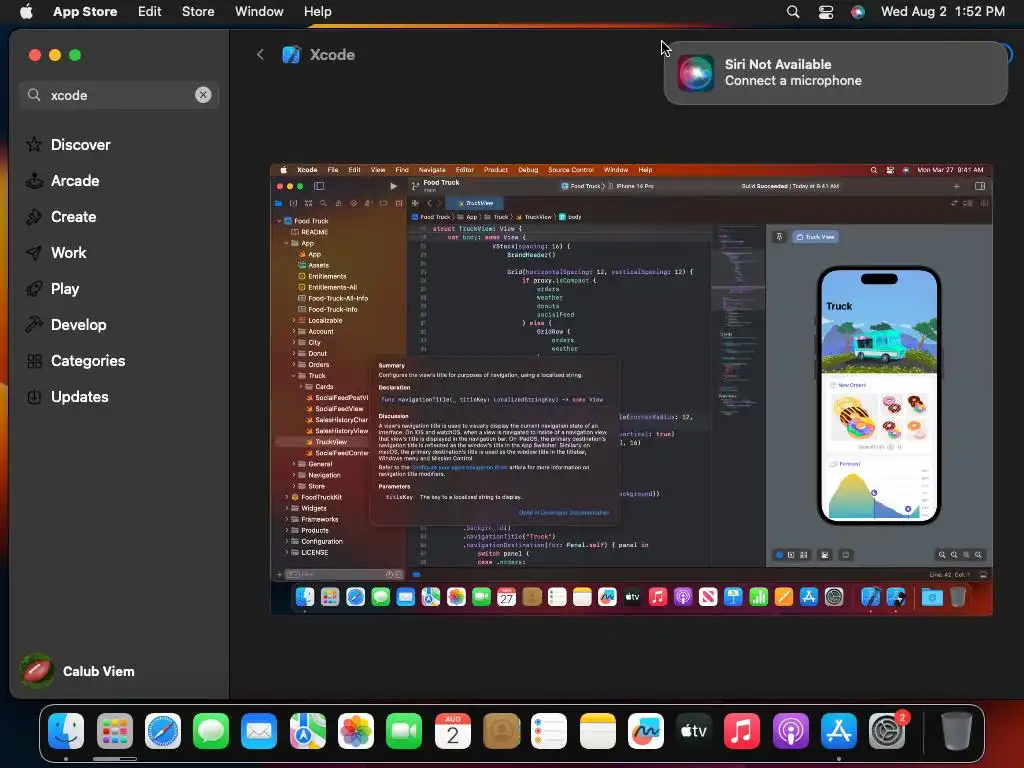Open the Window menu
This screenshot has width=1024, height=768.
(259, 11)
